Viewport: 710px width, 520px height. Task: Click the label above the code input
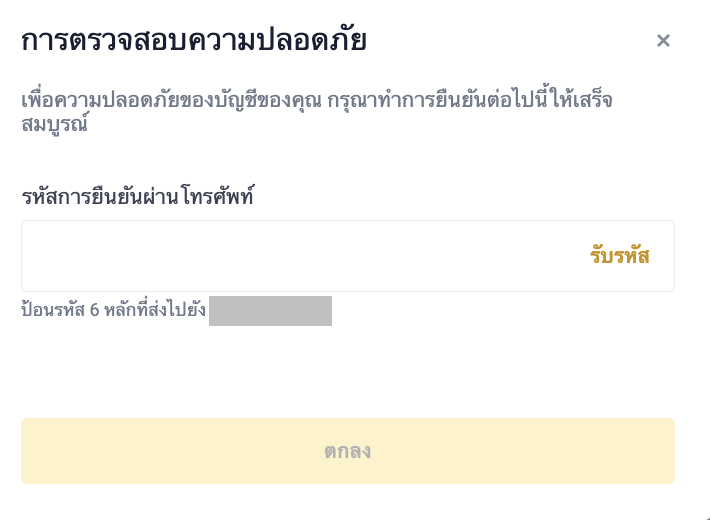click(x=137, y=196)
